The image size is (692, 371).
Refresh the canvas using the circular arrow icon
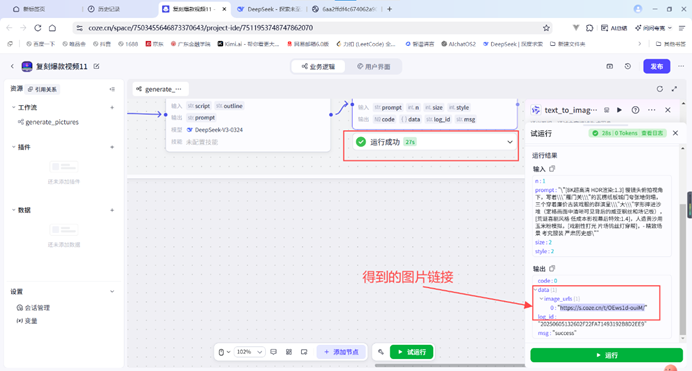pos(660,89)
